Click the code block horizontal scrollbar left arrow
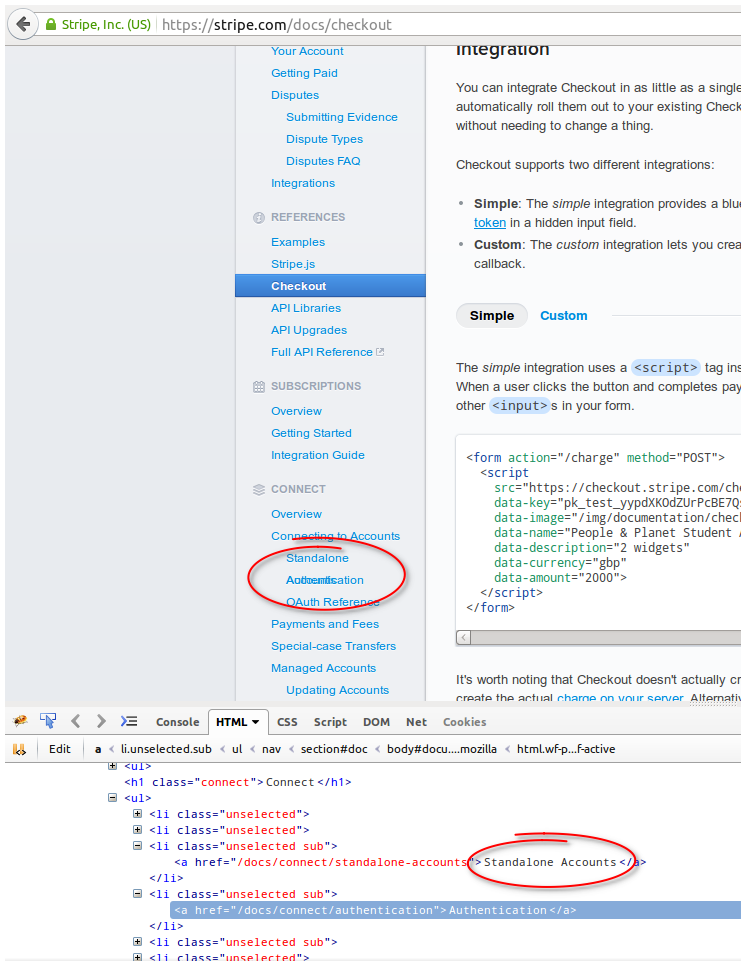The width and height of the screenshot is (746, 966). pyautogui.click(x=464, y=638)
